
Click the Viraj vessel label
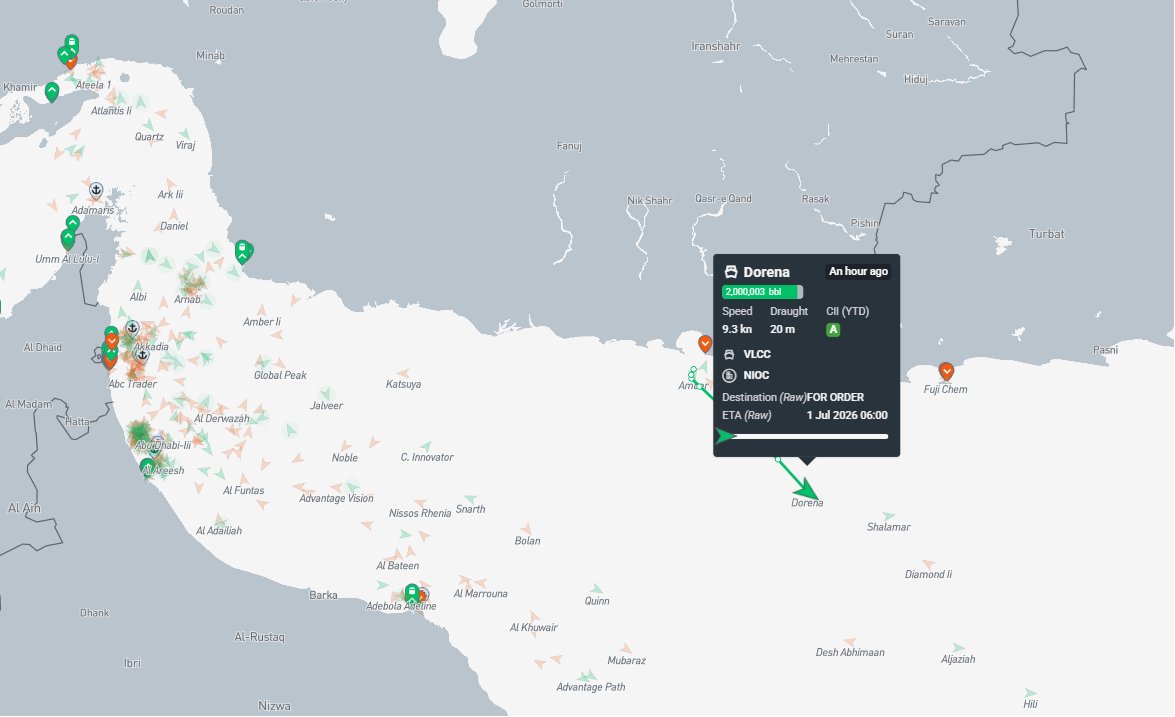coord(185,145)
